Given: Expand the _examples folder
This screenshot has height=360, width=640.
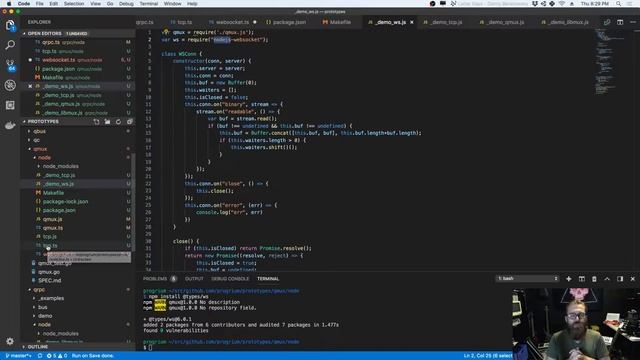Looking at the screenshot, I should pos(51,298).
